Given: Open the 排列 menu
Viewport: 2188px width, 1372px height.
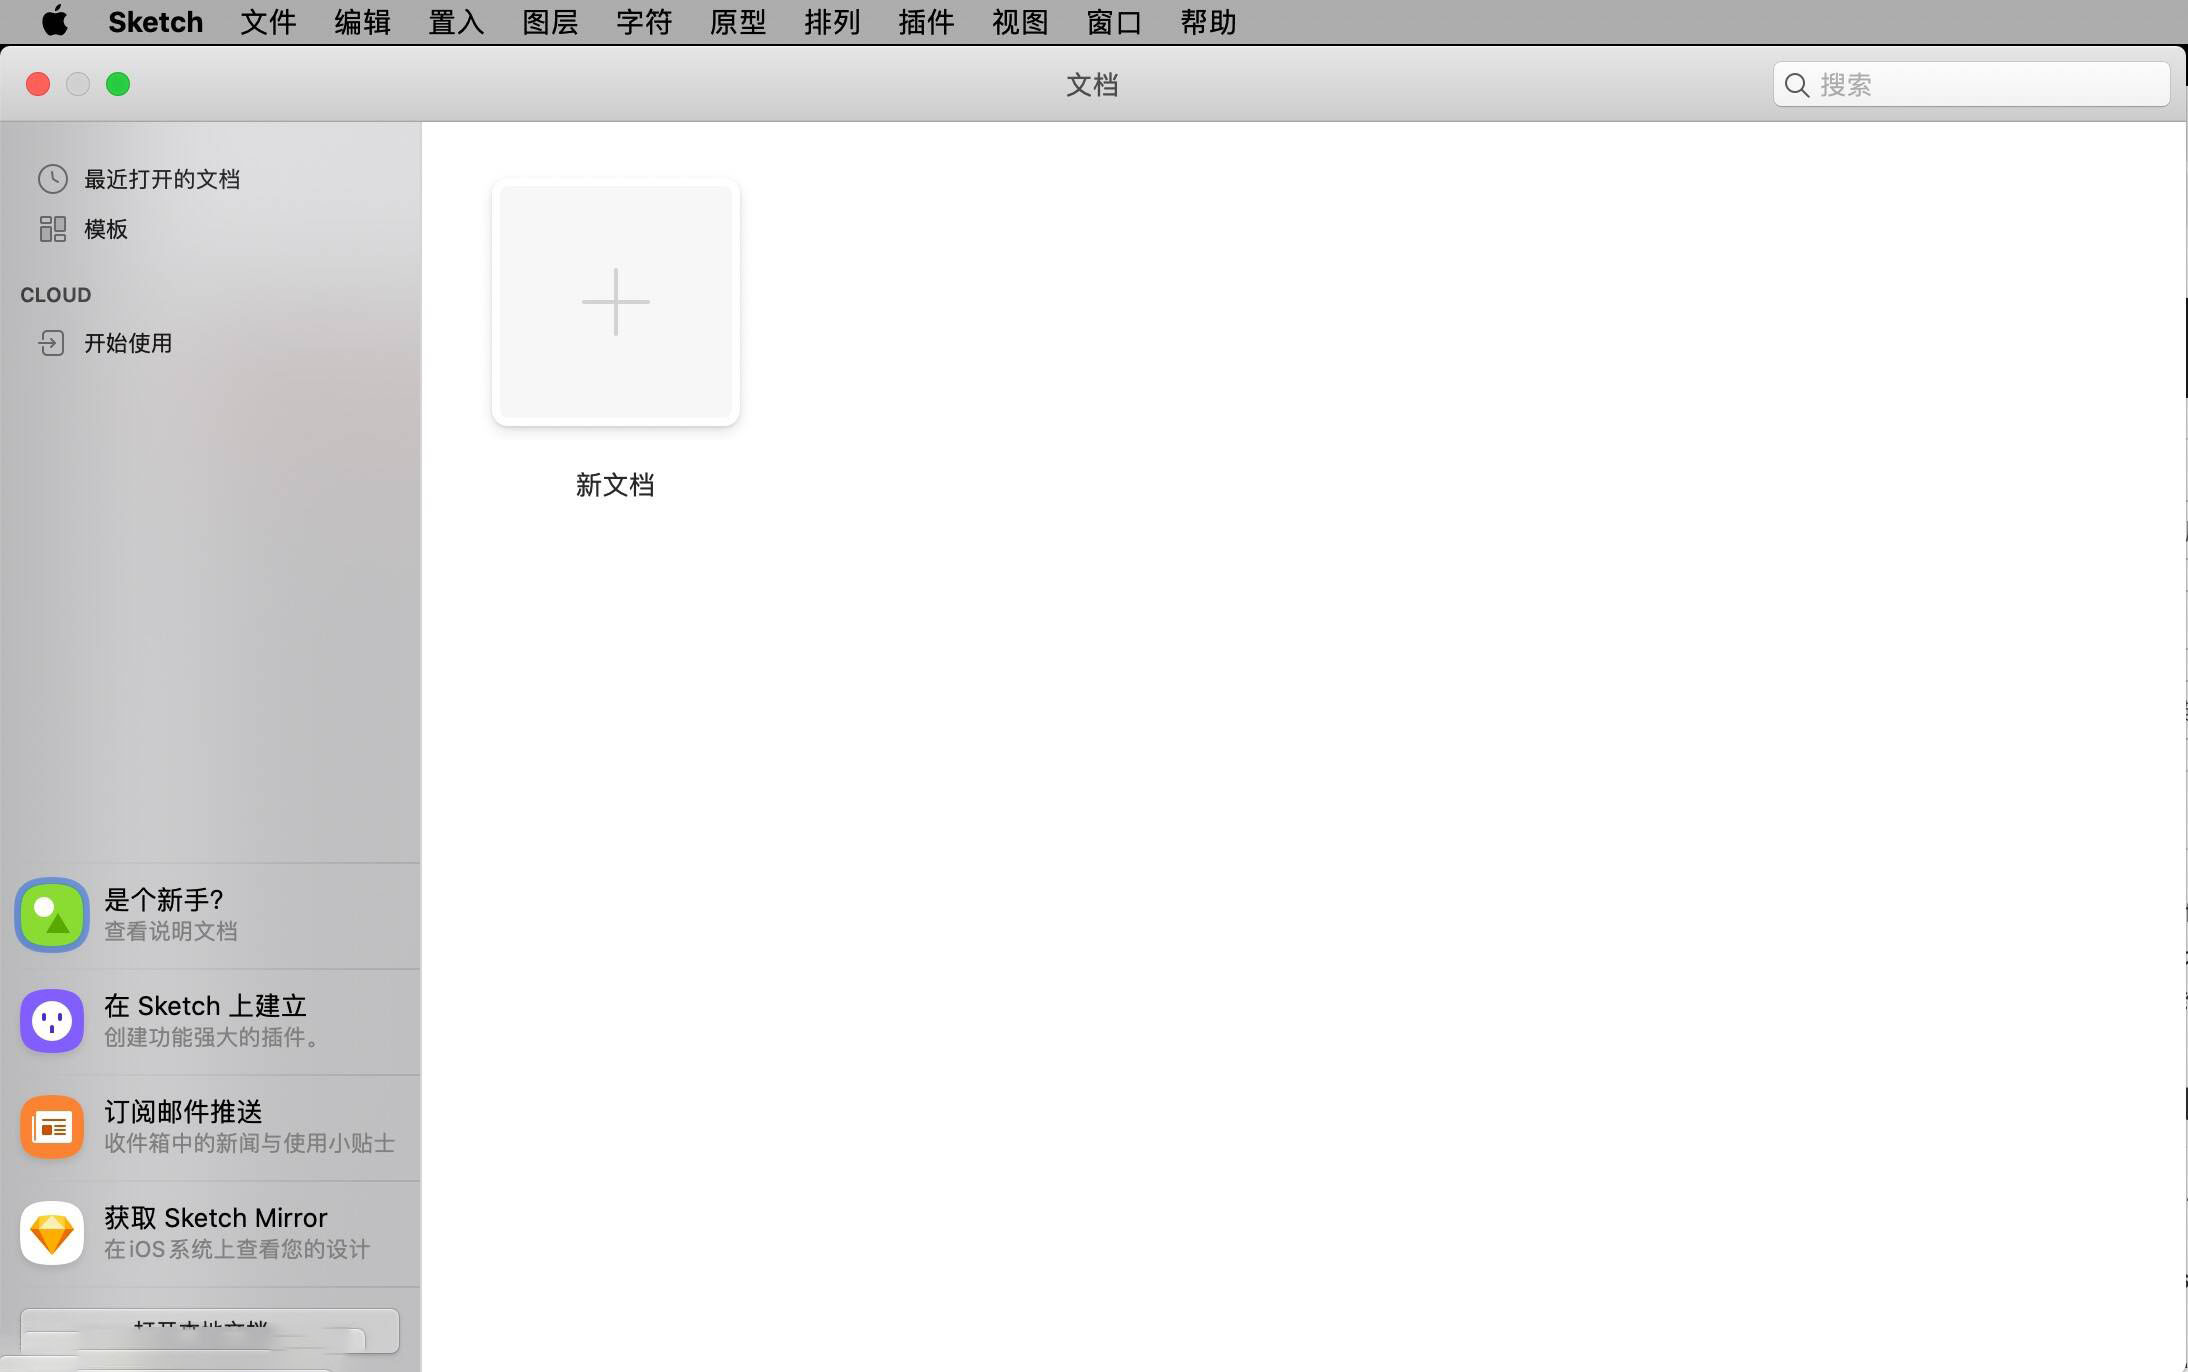Looking at the screenshot, I should [832, 21].
